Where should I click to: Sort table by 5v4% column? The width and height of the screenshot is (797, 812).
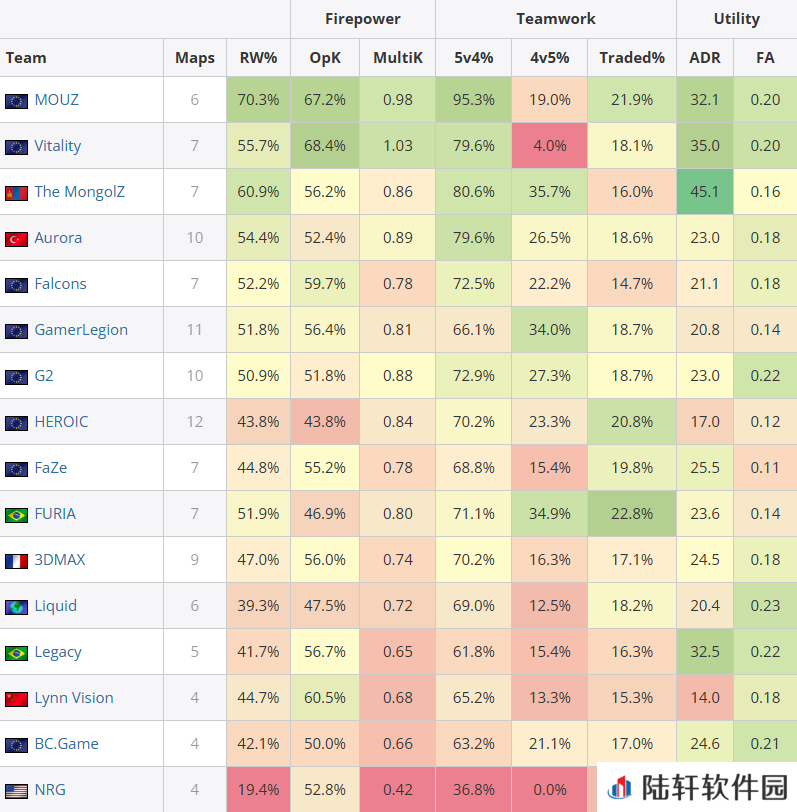pyautogui.click(x=473, y=57)
